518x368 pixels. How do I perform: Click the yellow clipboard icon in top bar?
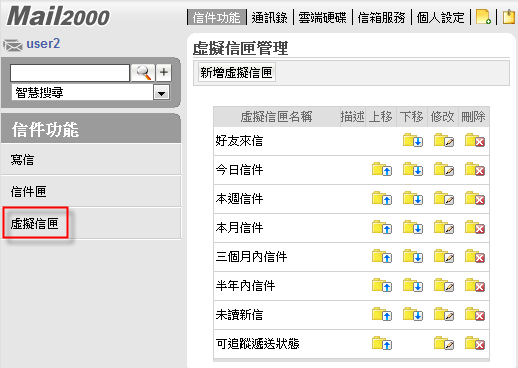click(509, 17)
